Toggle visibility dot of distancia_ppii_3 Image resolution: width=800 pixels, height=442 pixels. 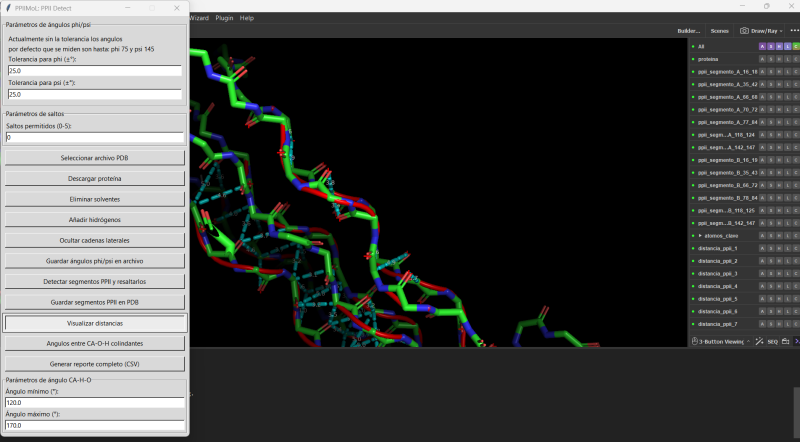692,273
